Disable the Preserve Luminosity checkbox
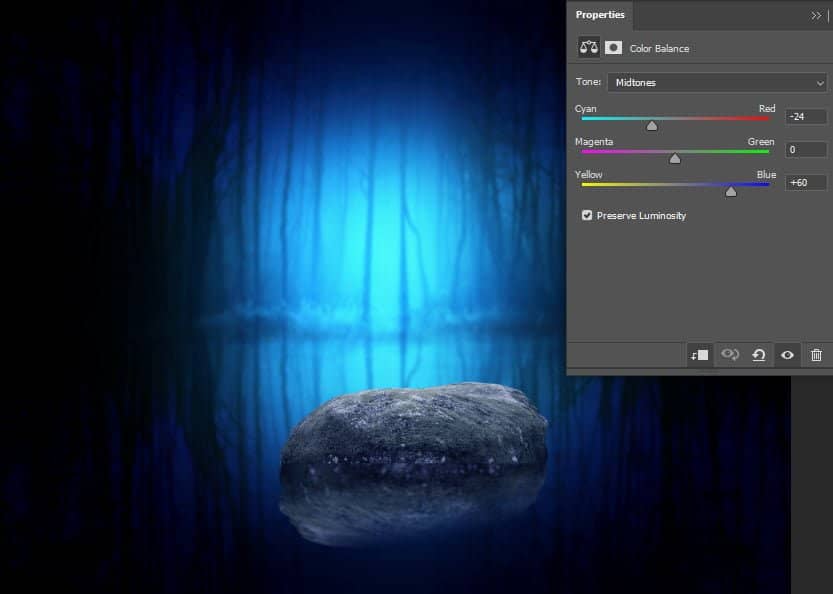This screenshot has width=833, height=594. 586,215
